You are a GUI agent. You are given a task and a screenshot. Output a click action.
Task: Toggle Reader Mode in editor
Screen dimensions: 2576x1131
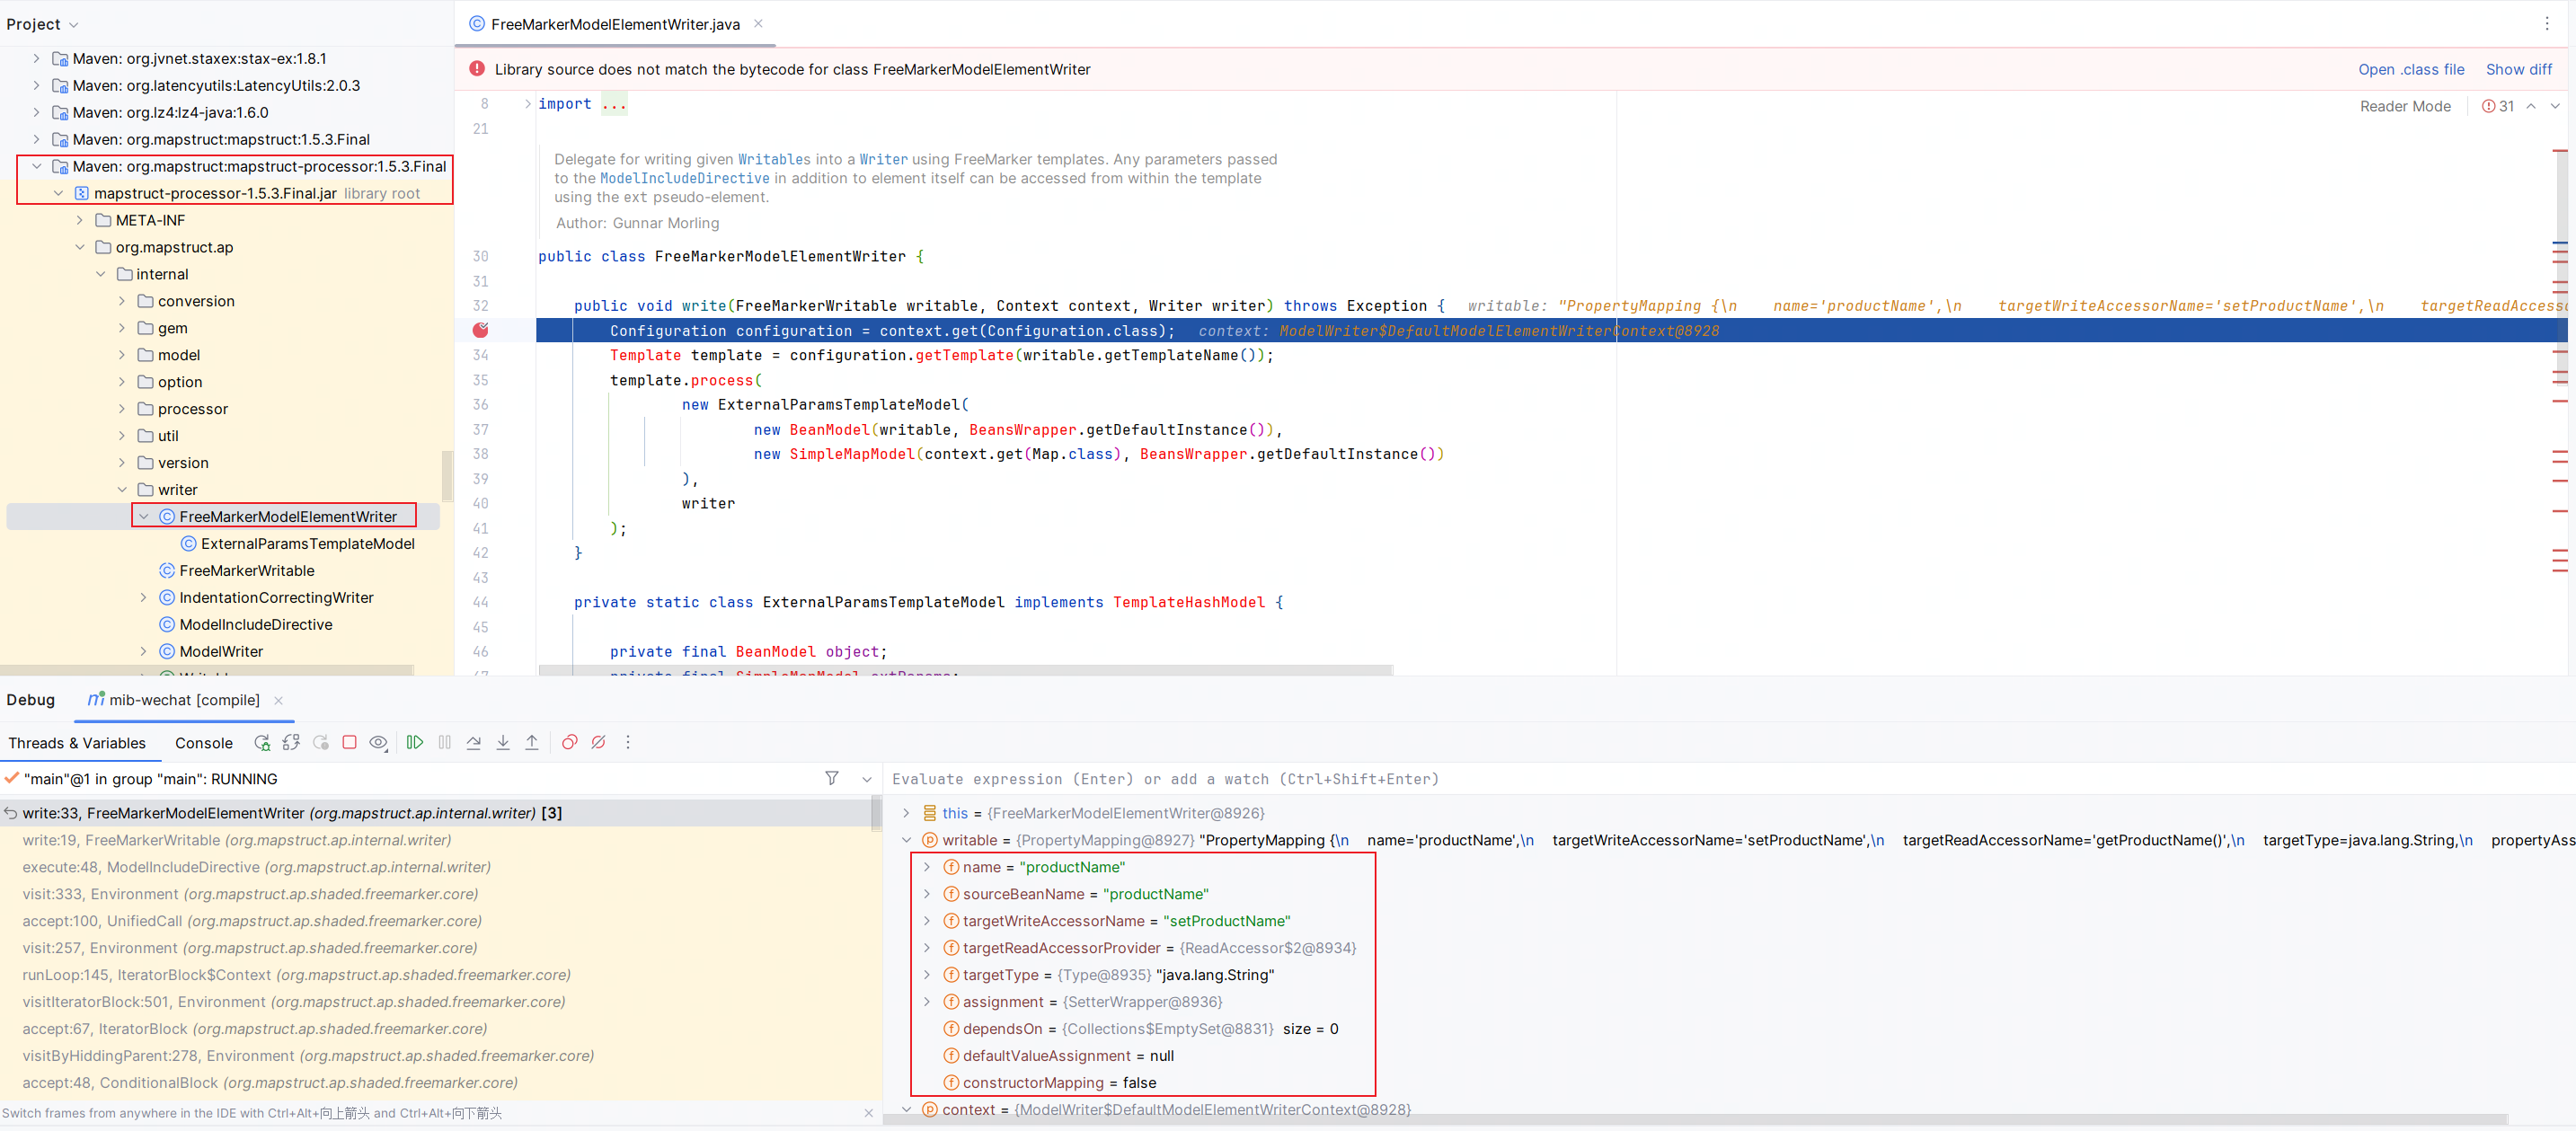coord(2404,106)
